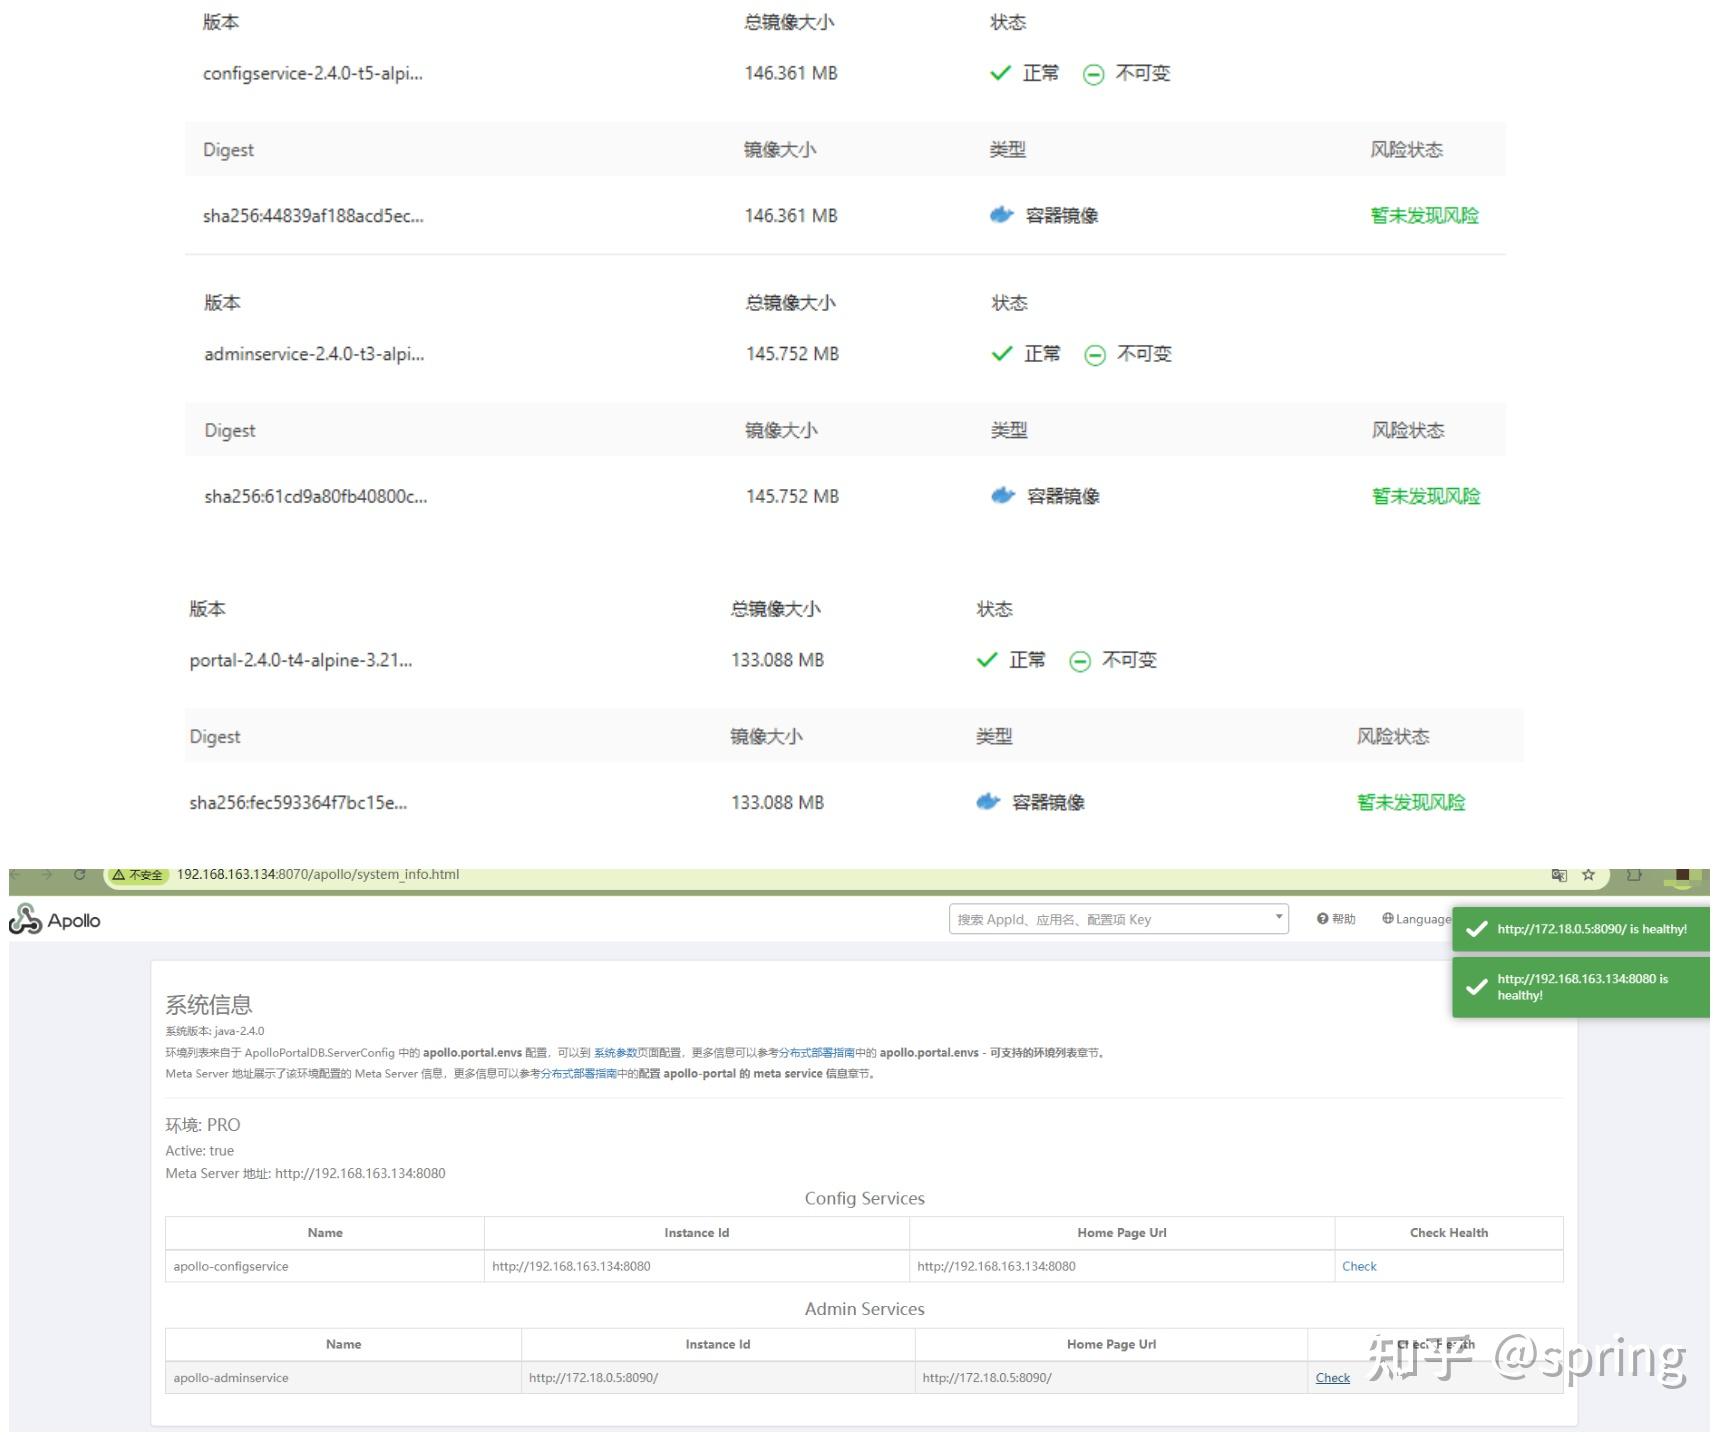Click the browser page reload icon
1729x1435 pixels.
[79, 874]
